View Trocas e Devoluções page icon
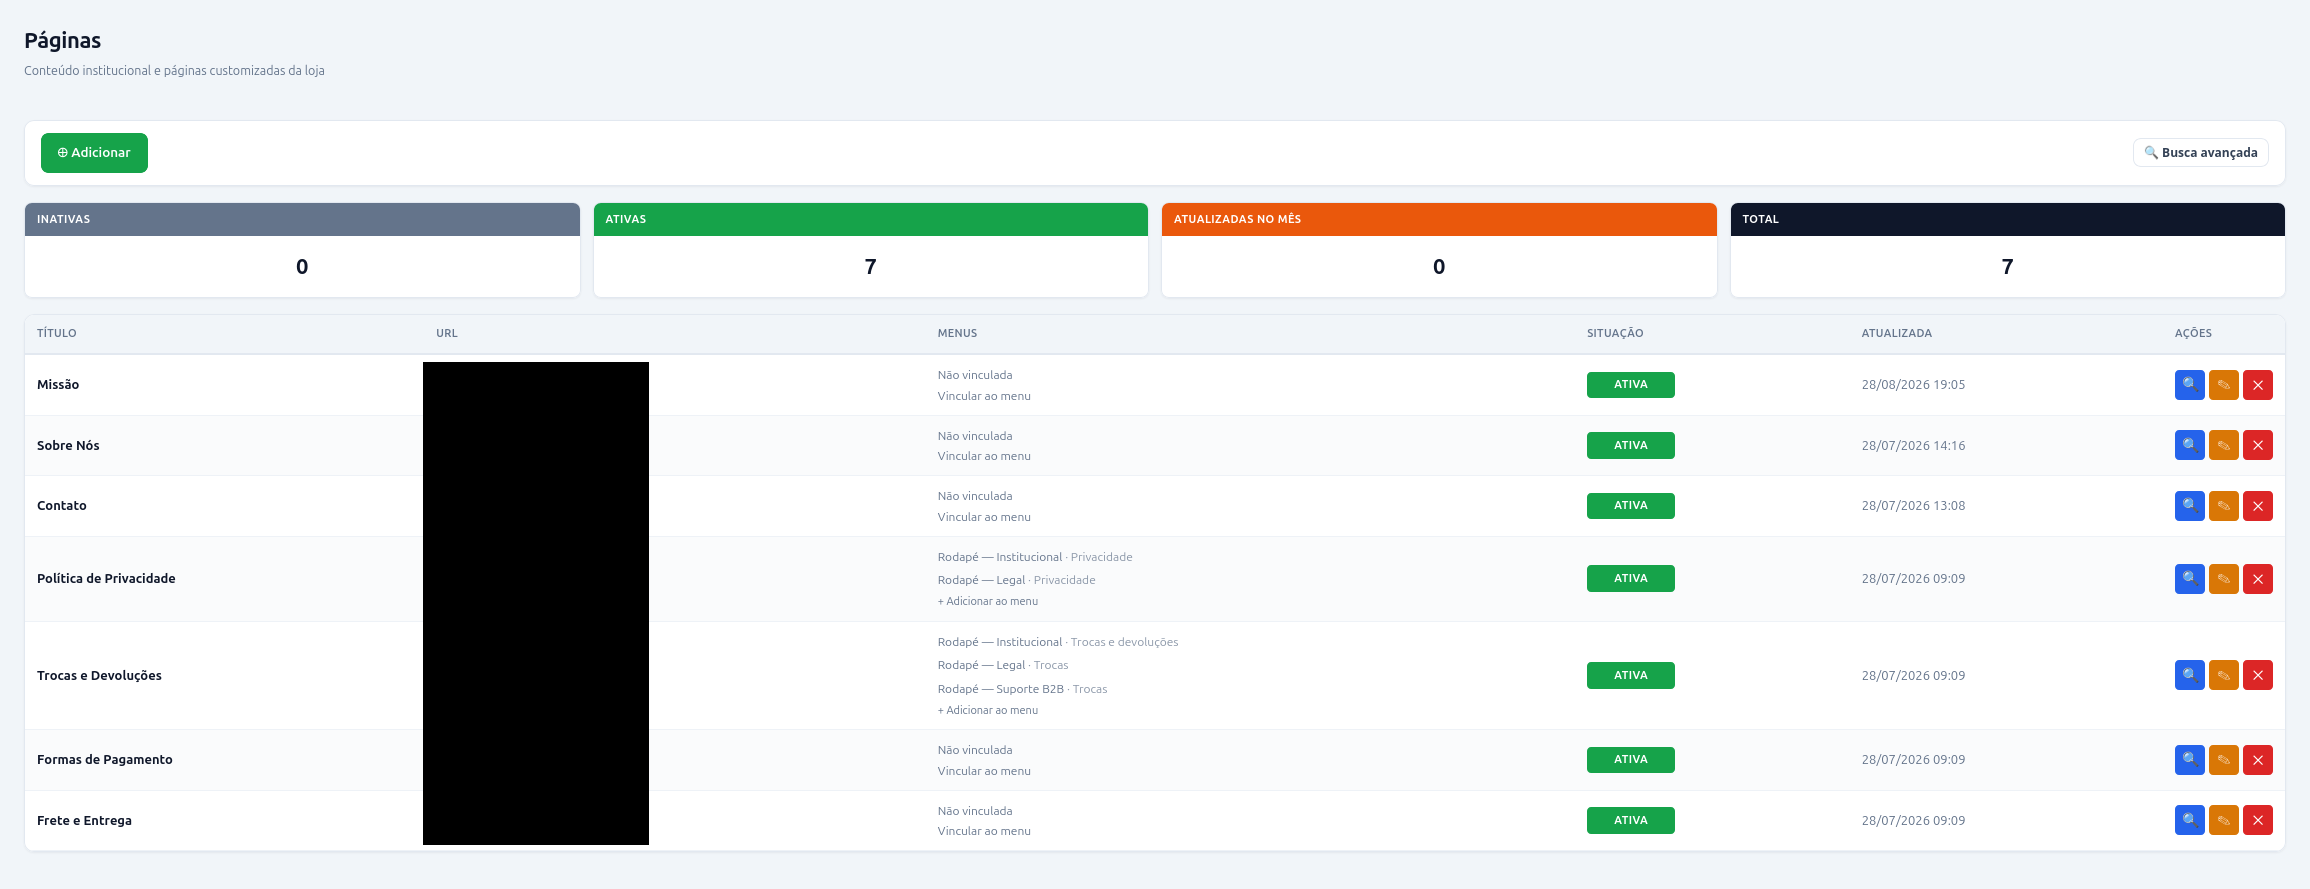Image resolution: width=2310 pixels, height=889 pixels. [2189, 675]
